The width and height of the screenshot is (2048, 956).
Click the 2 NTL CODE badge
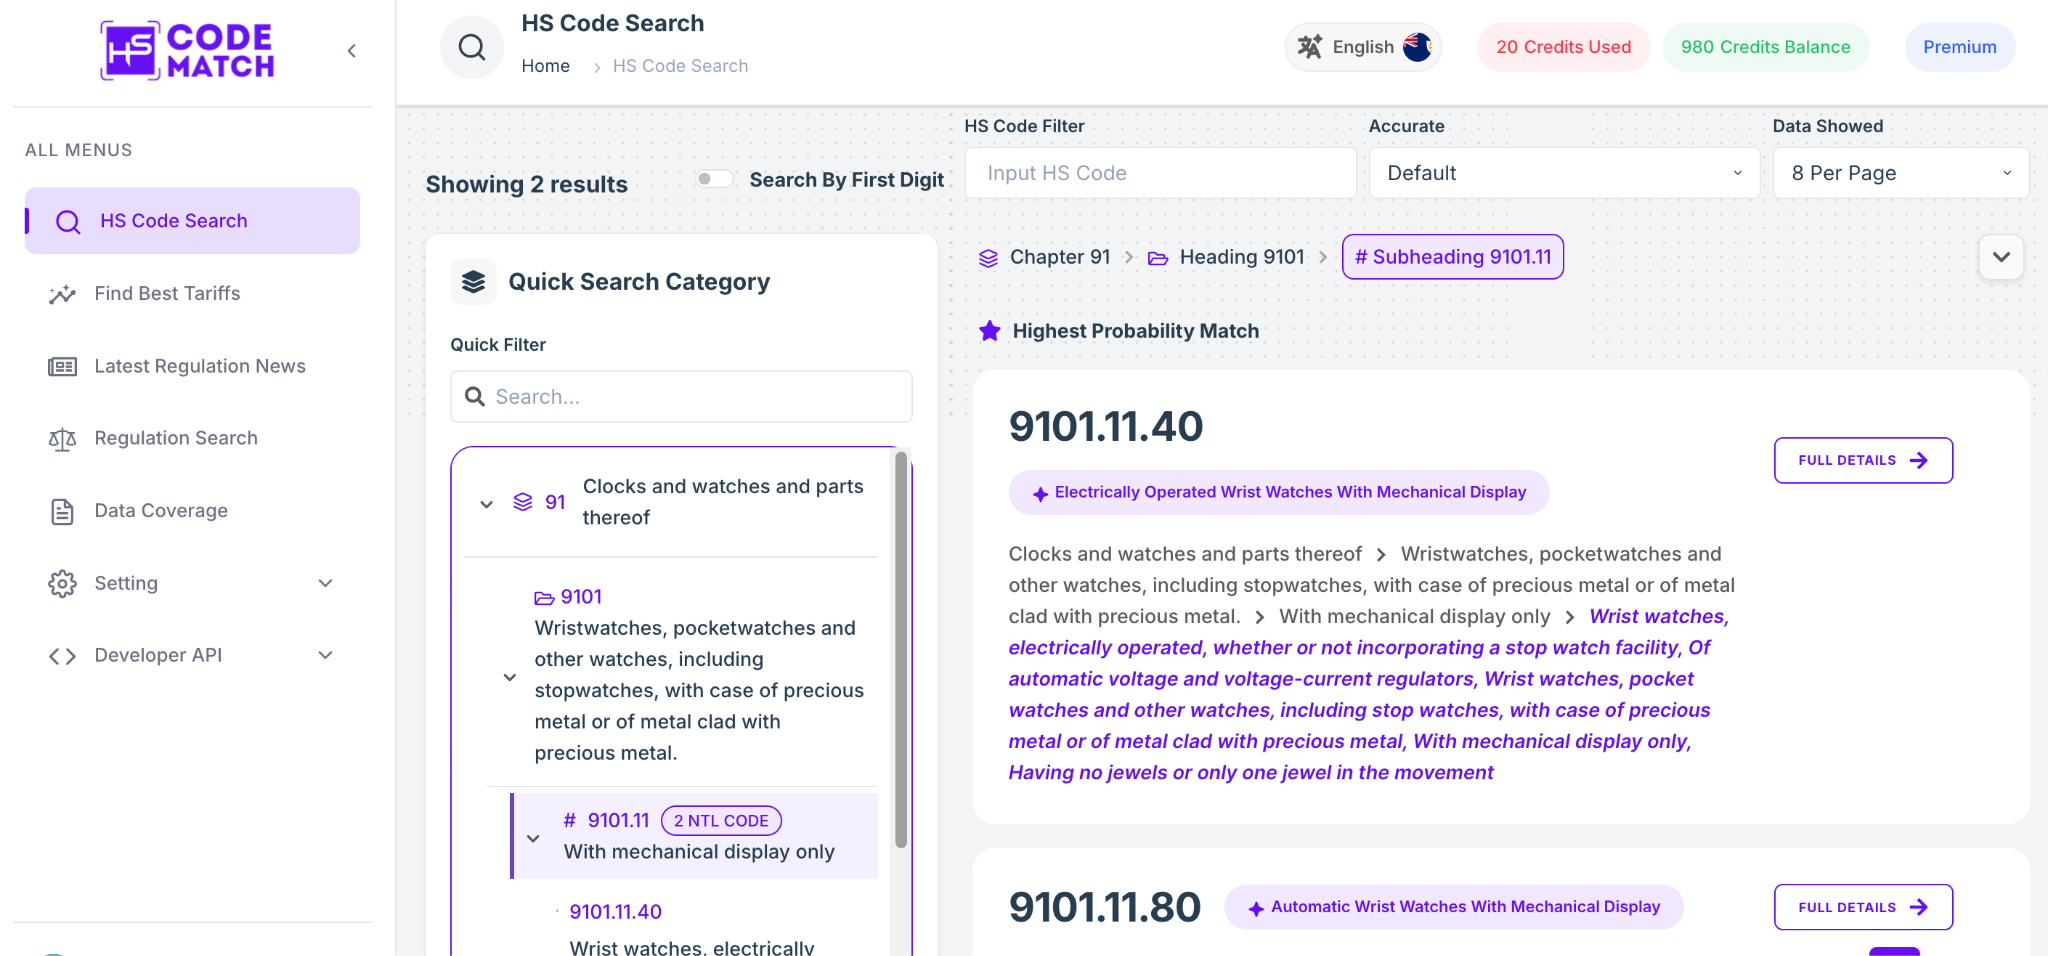pyautogui.click(x=721, y=821)
